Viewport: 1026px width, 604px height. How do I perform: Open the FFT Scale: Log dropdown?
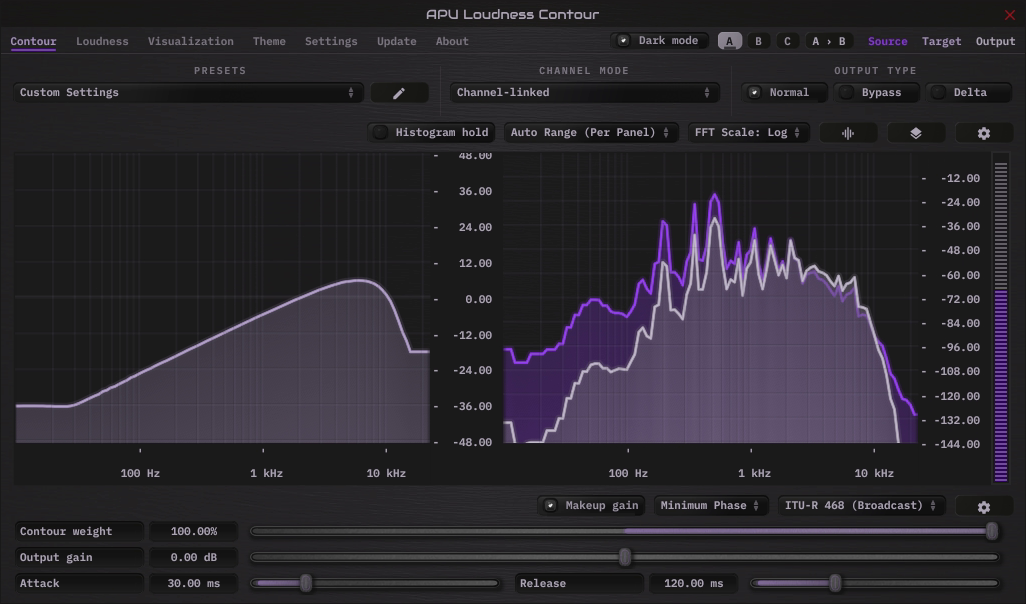tap(749, 133)
